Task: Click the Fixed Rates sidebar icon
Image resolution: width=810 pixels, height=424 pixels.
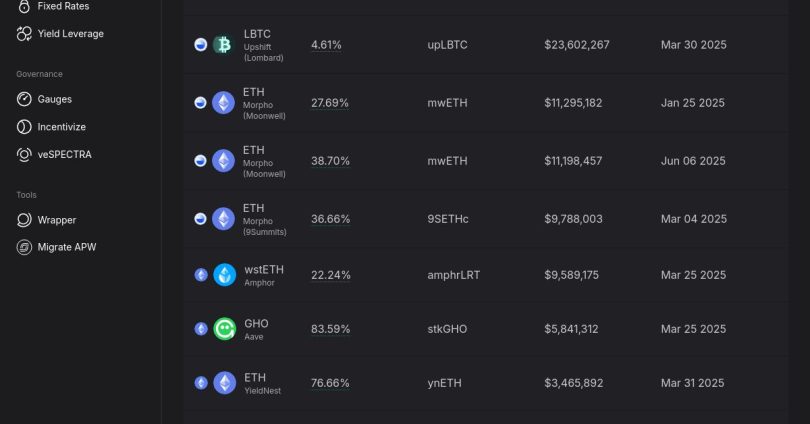Action: 25,6
